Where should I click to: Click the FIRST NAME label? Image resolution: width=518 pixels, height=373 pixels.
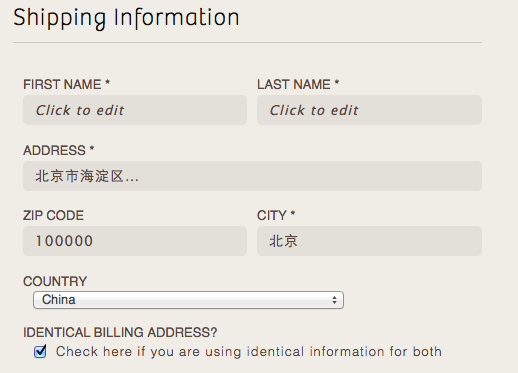click(x=62, y=84)
